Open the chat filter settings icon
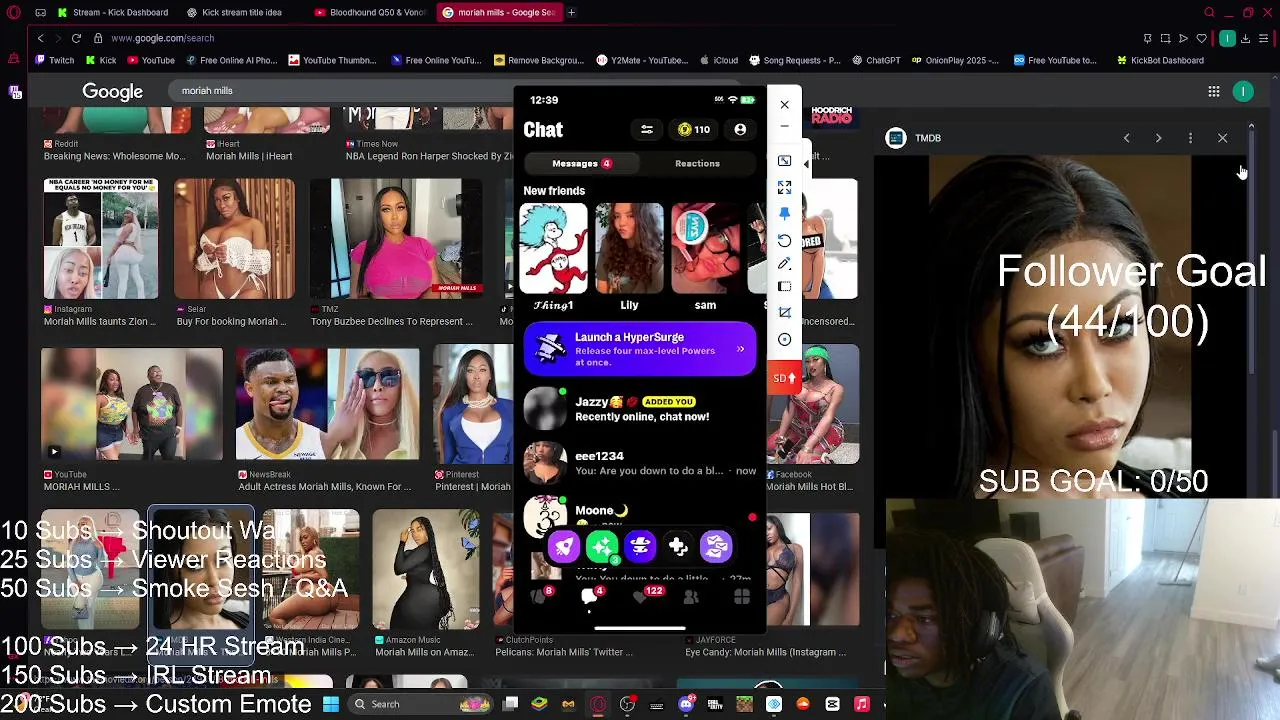The height and width of the screenshot is (720, 1280). tap(647, 130)
